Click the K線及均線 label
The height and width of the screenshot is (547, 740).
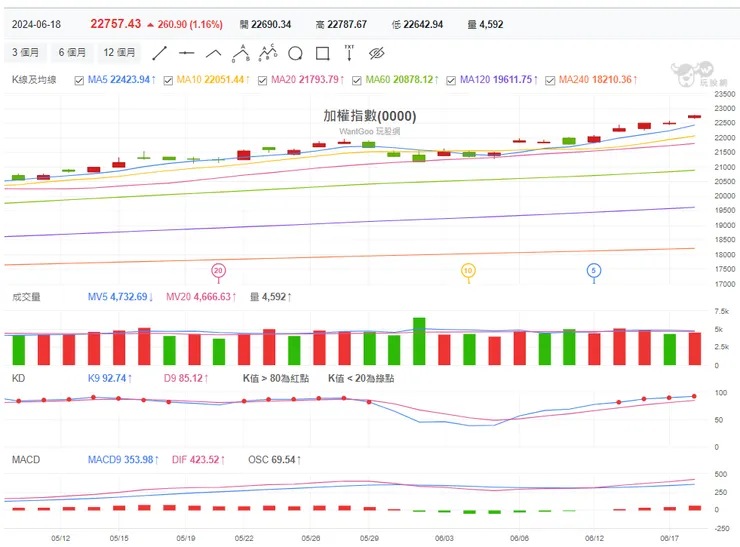coord(34,80)
